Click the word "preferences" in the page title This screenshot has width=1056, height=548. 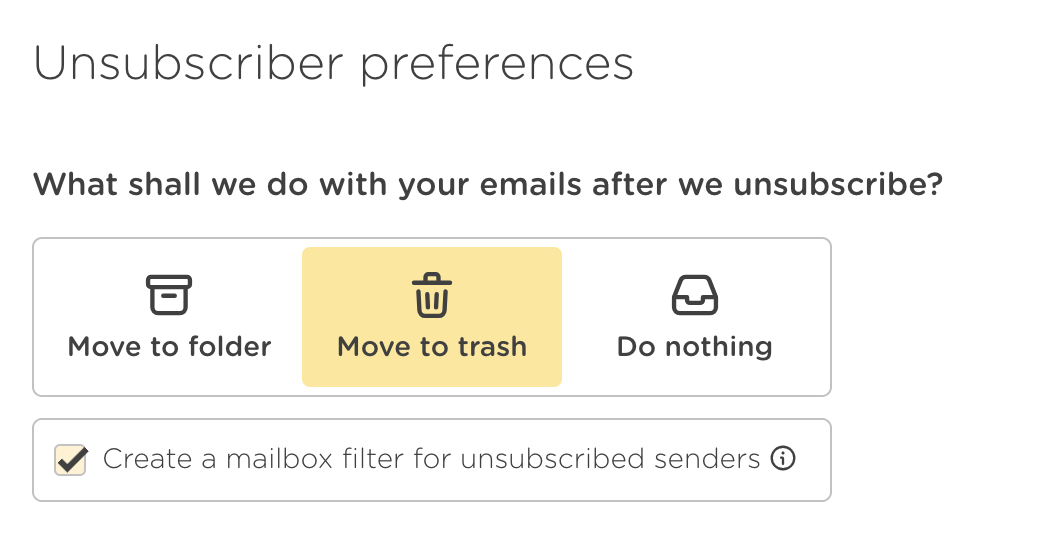click(x=496, y=66)
